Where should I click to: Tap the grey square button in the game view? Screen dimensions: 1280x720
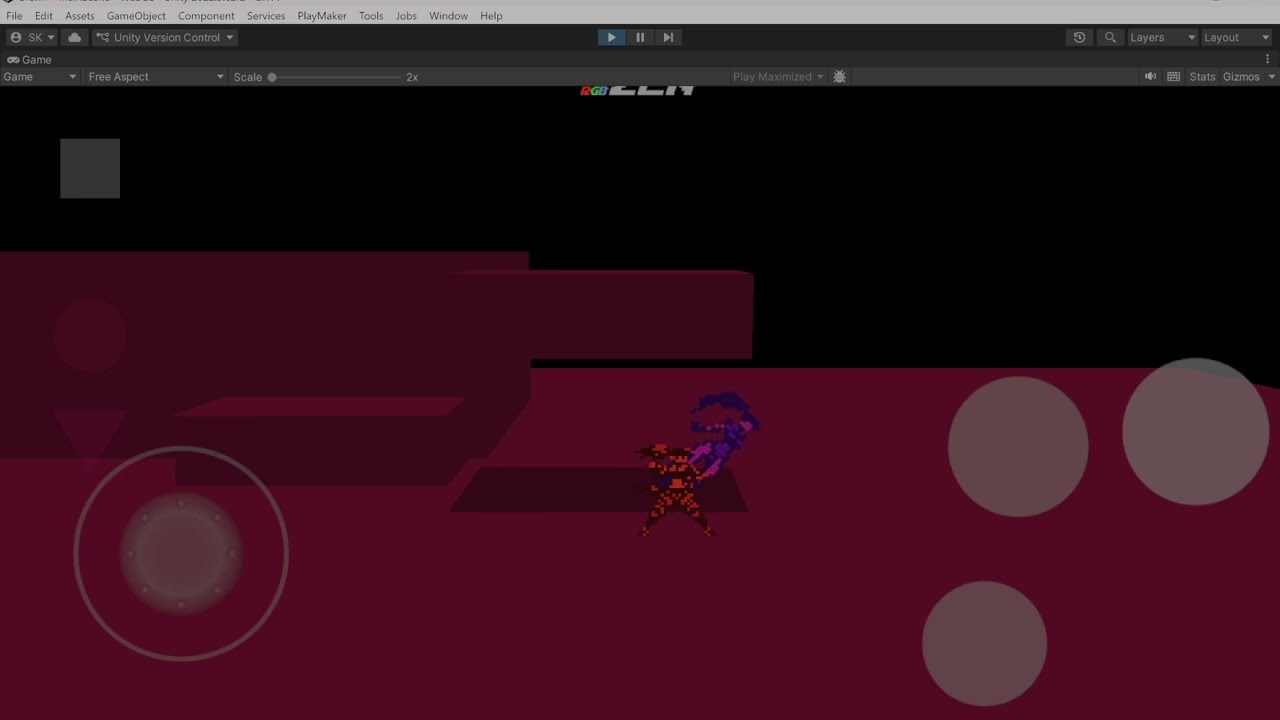90,168
